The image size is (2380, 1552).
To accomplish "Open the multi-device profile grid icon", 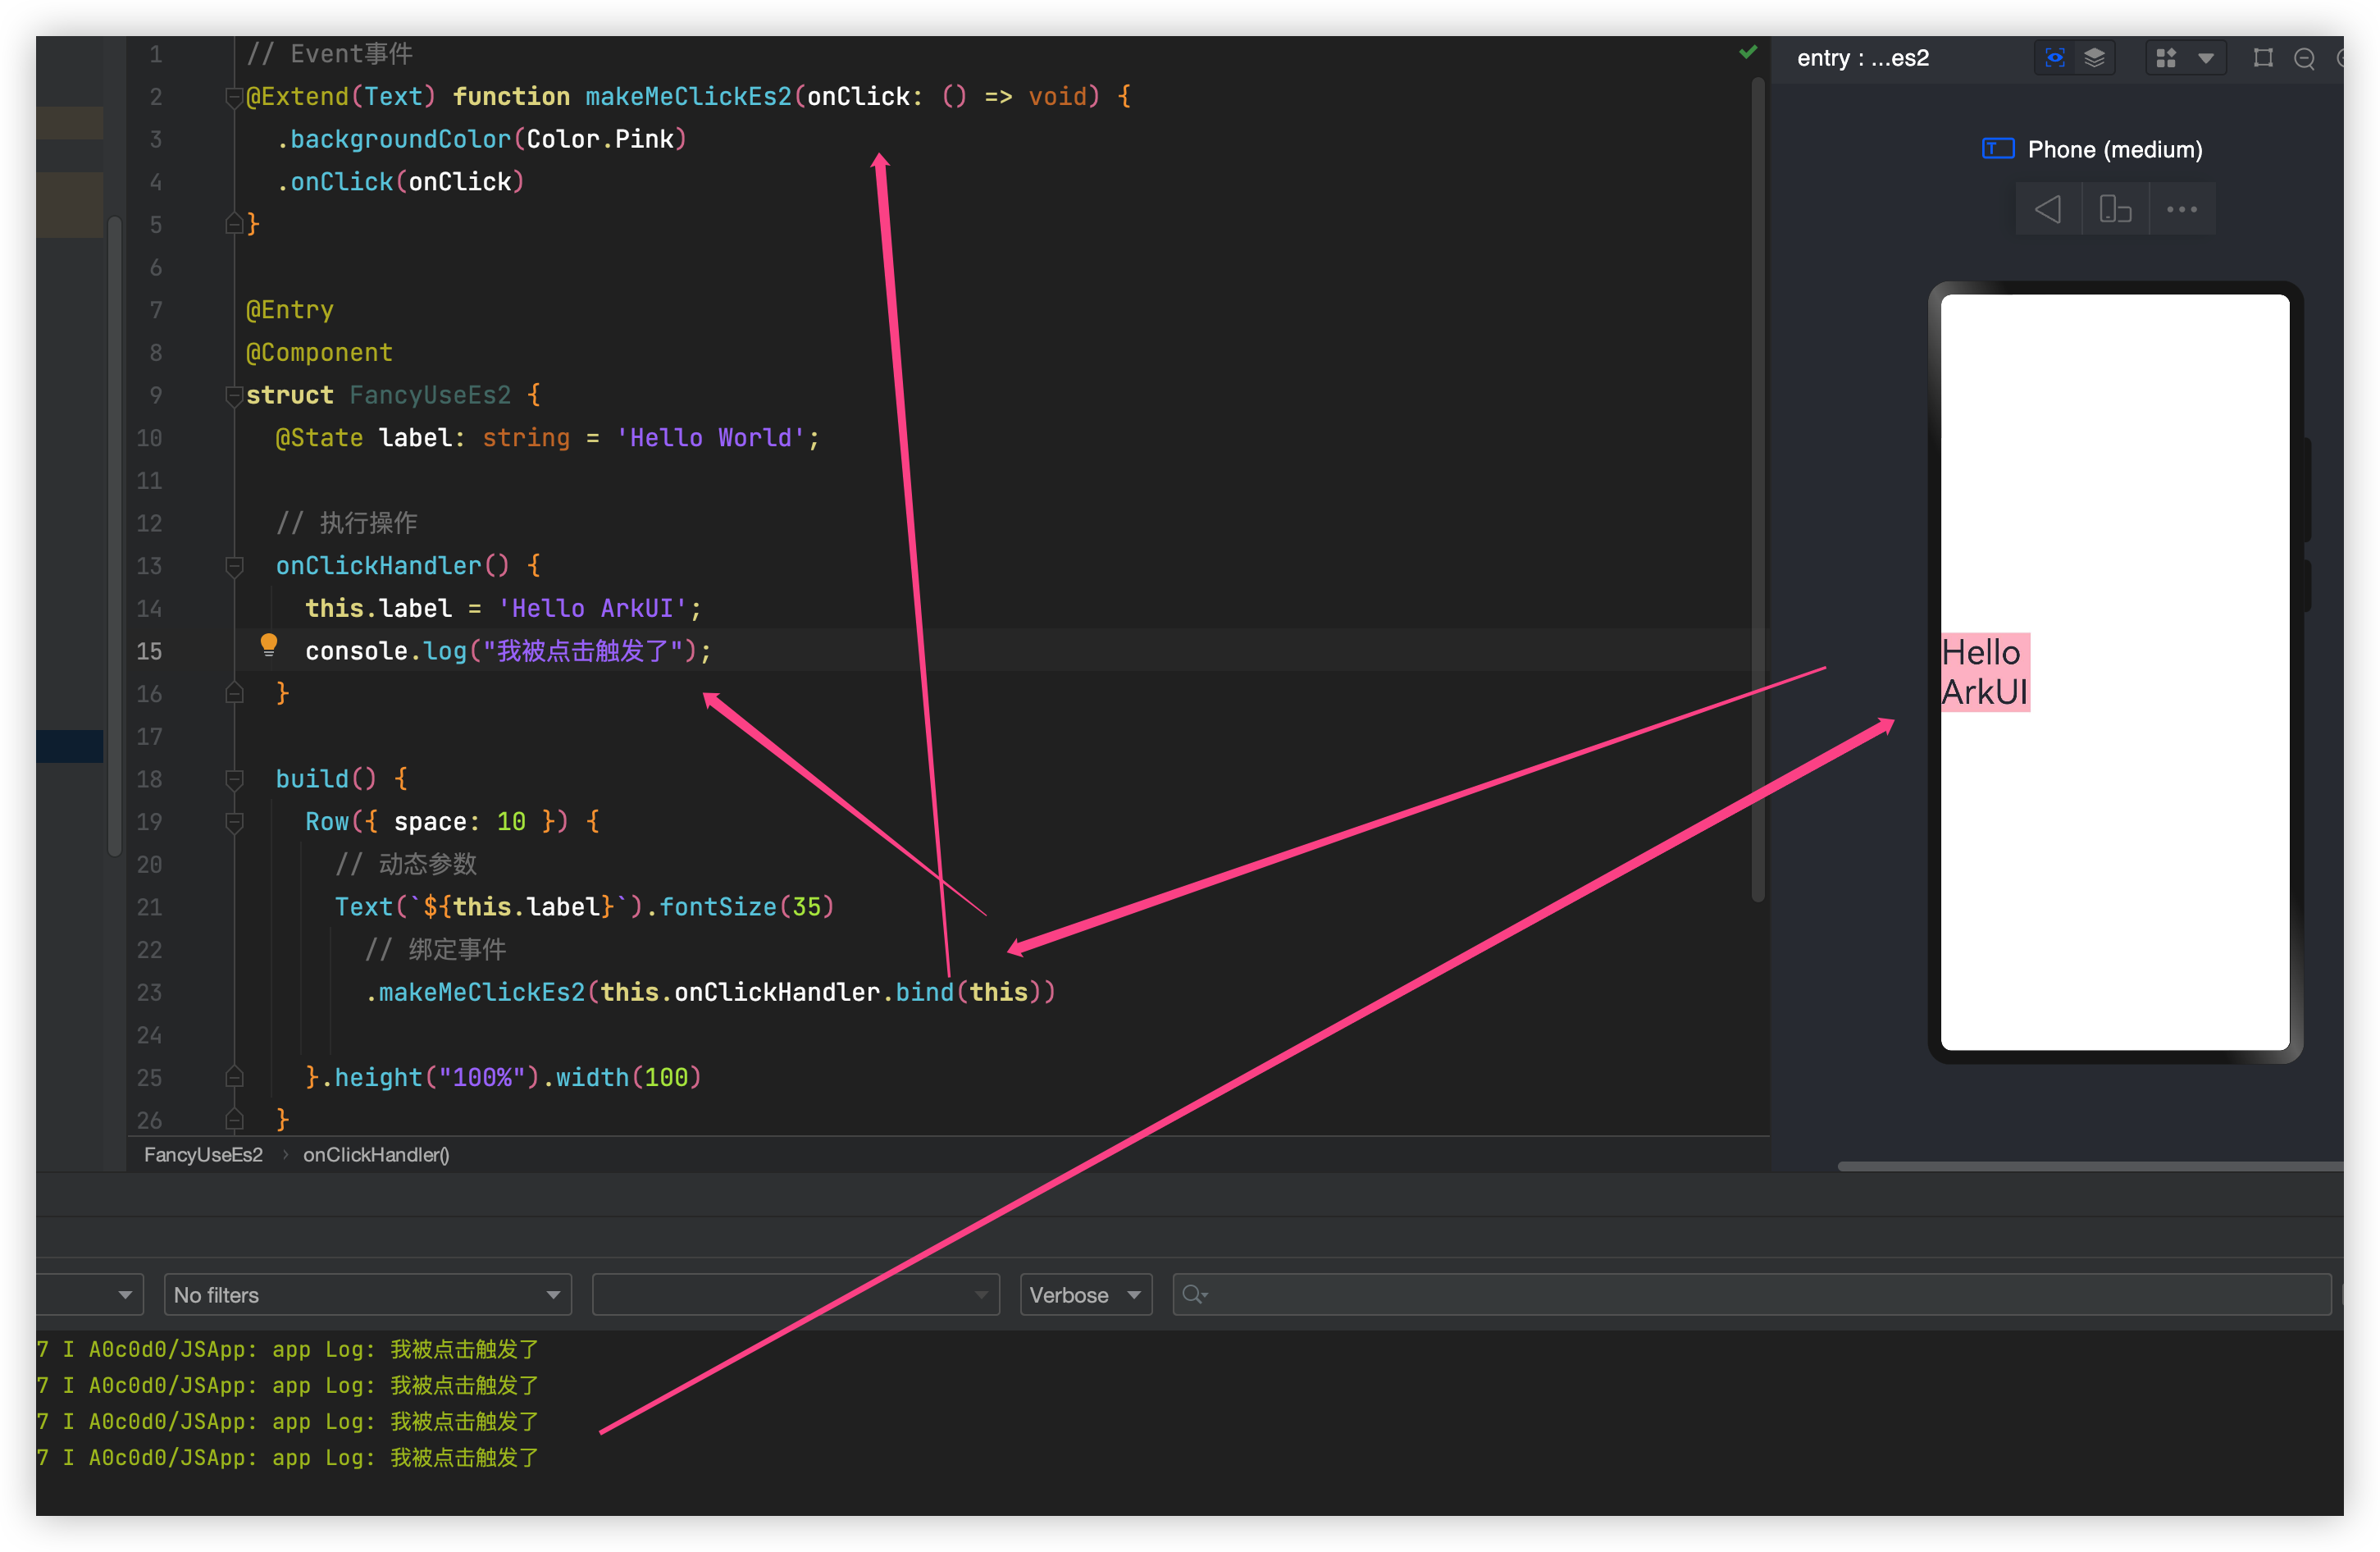I will (x=2166, y=58).
